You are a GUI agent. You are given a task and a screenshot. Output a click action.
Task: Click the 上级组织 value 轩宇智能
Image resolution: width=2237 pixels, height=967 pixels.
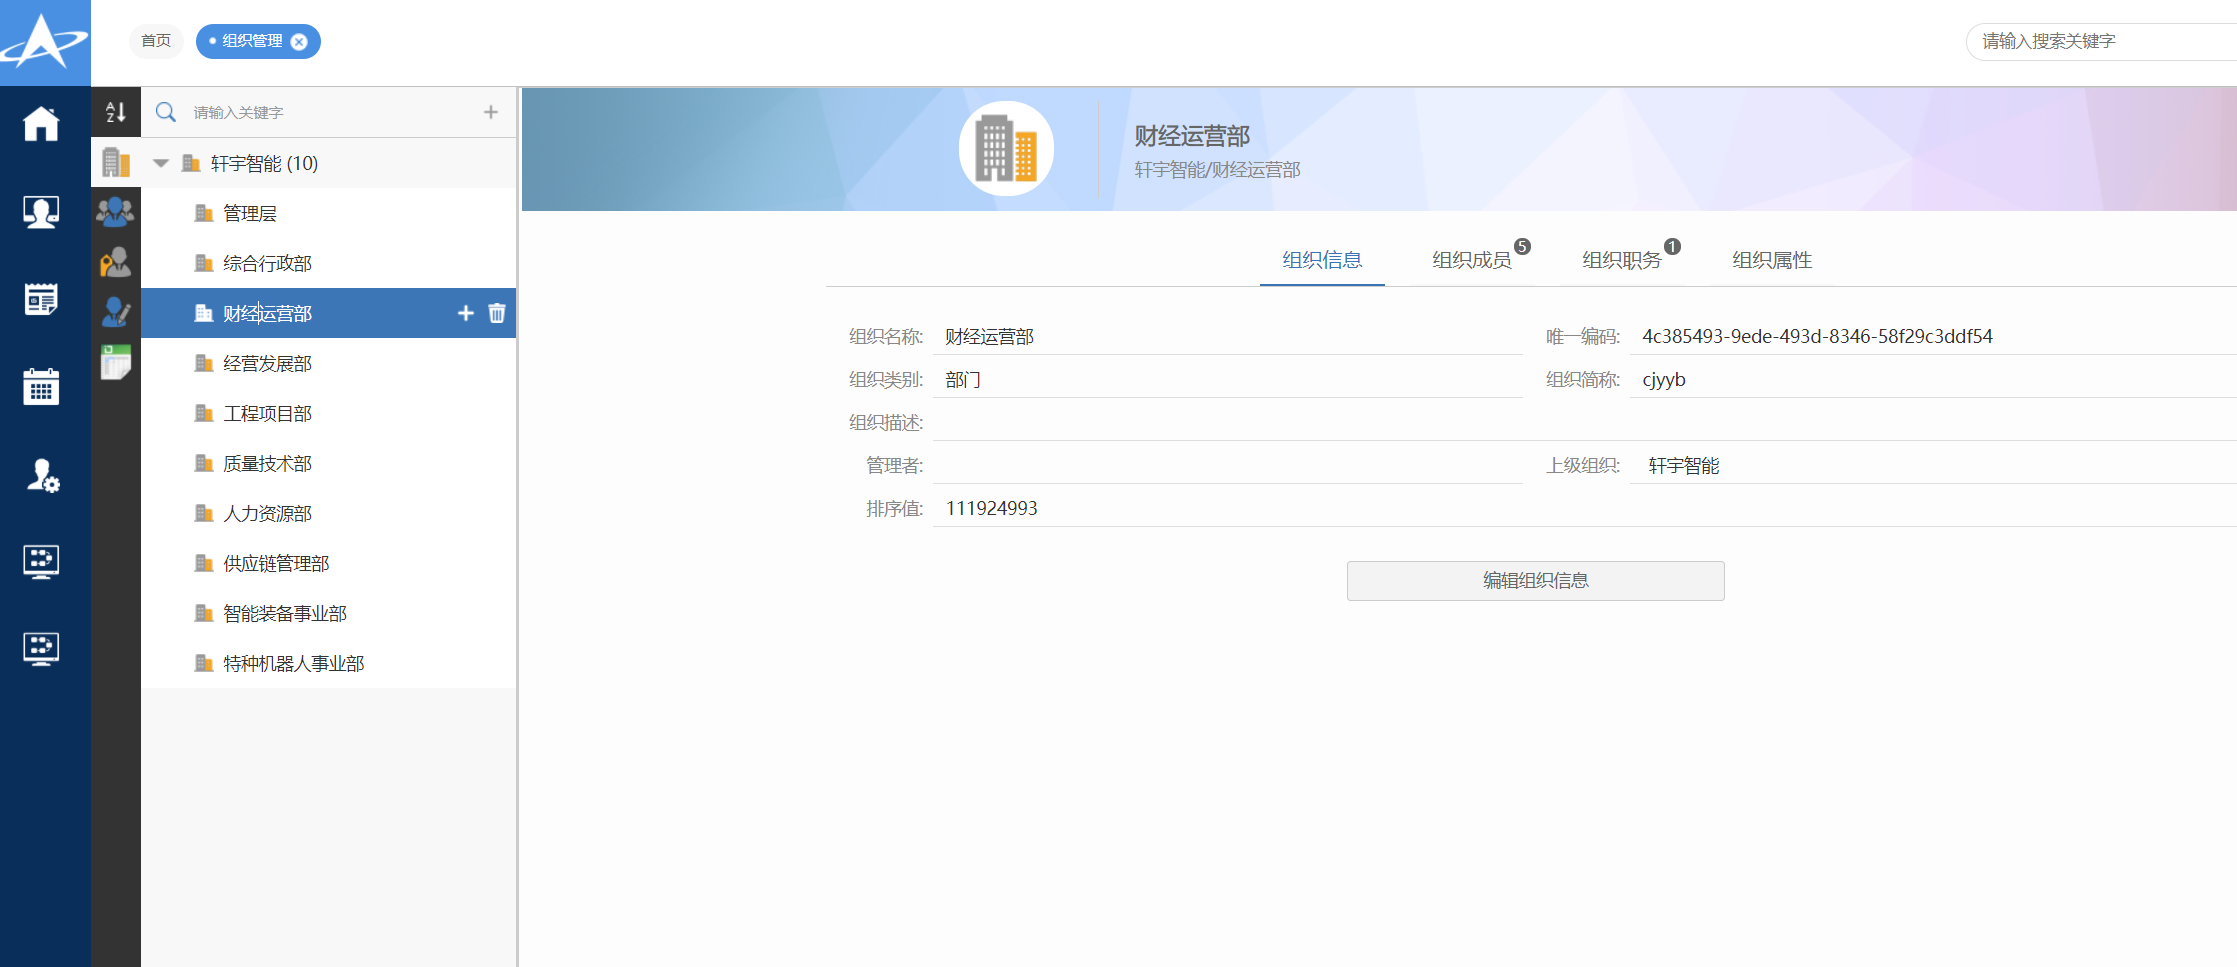[x=1684, y=466]
